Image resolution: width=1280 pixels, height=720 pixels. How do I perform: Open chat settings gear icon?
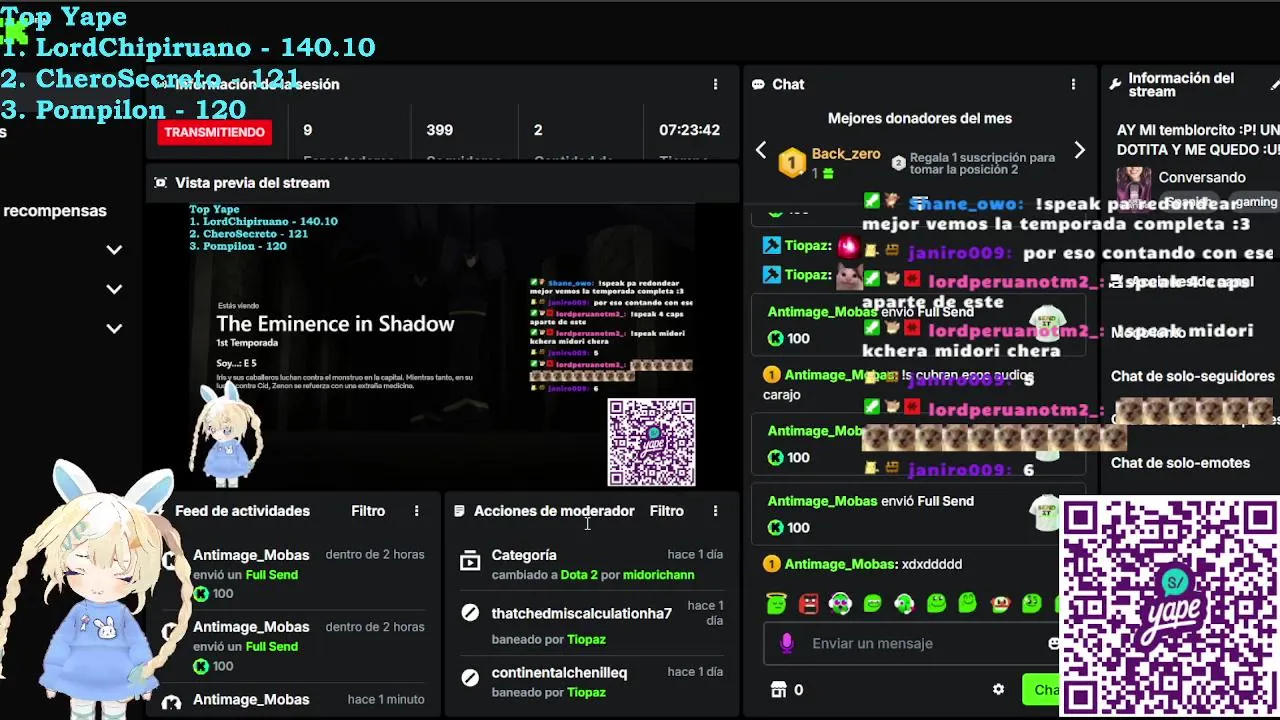[x=998, y=690]
